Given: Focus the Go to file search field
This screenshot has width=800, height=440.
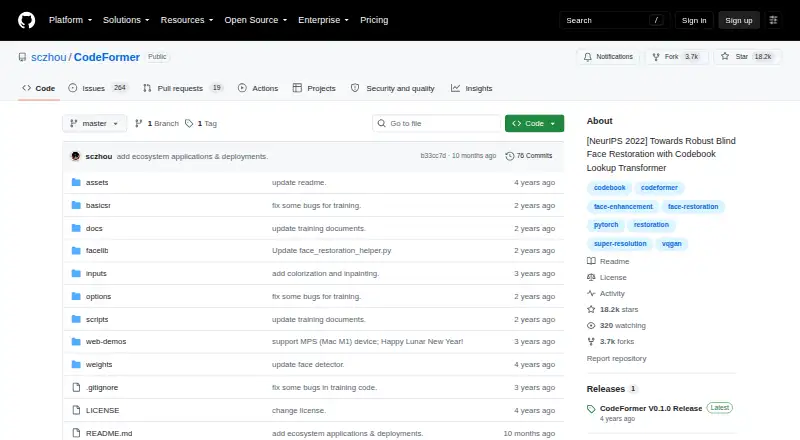Looking at the screenshot, I should click(x=437, y=124).
